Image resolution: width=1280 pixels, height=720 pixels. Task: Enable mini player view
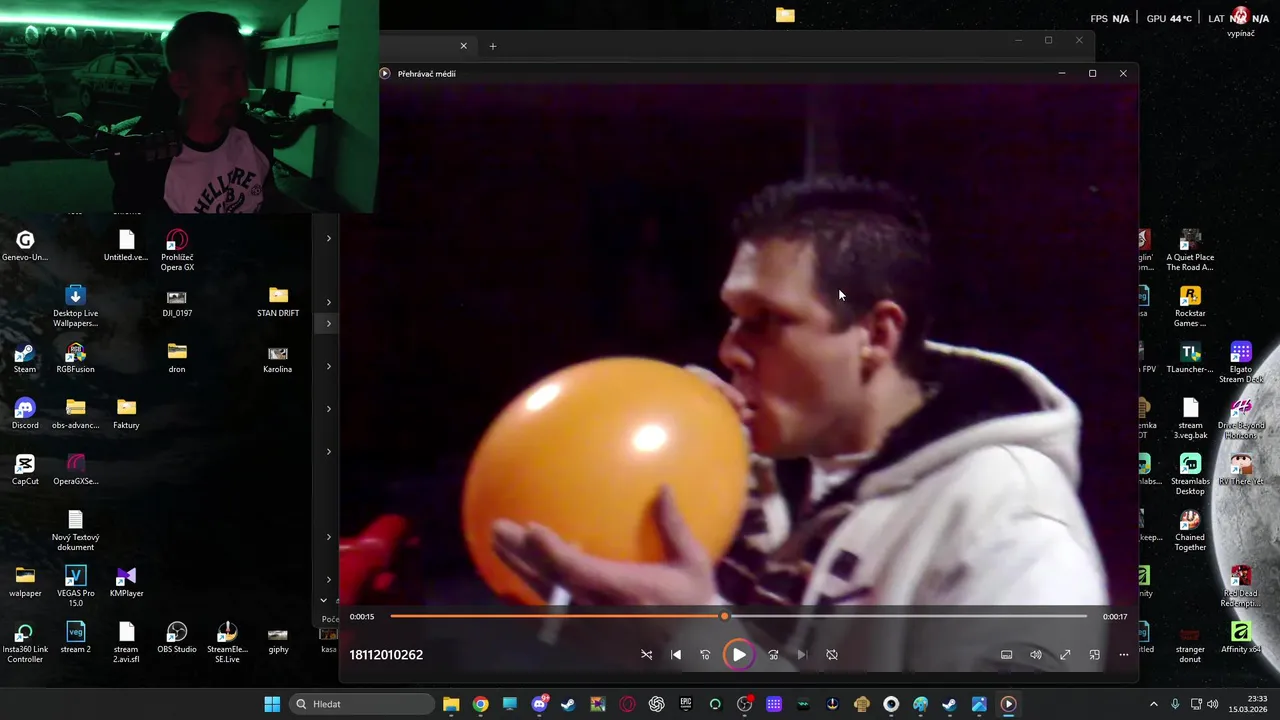[x=1094, y=655]
